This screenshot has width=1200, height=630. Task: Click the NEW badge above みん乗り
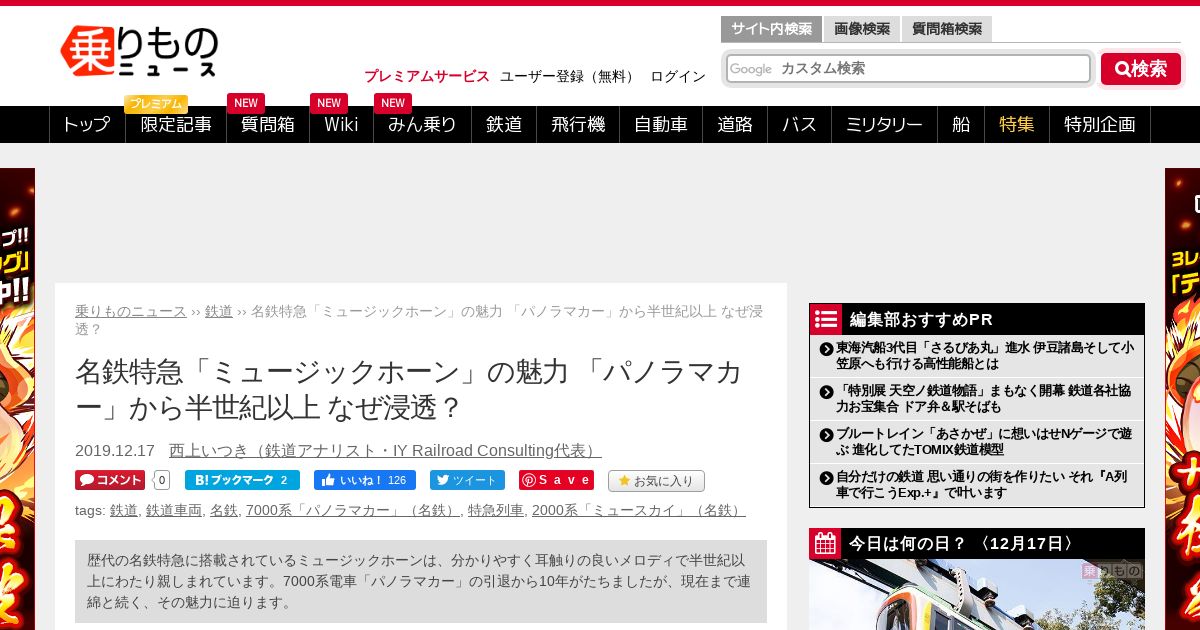(393, 103)
